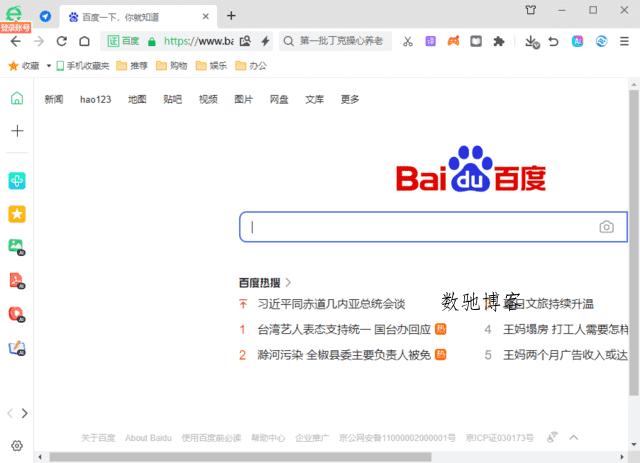Screen dimensions: 640x463
Task: Expand the favorites dropdown arrow
Action: coord(49,66)
